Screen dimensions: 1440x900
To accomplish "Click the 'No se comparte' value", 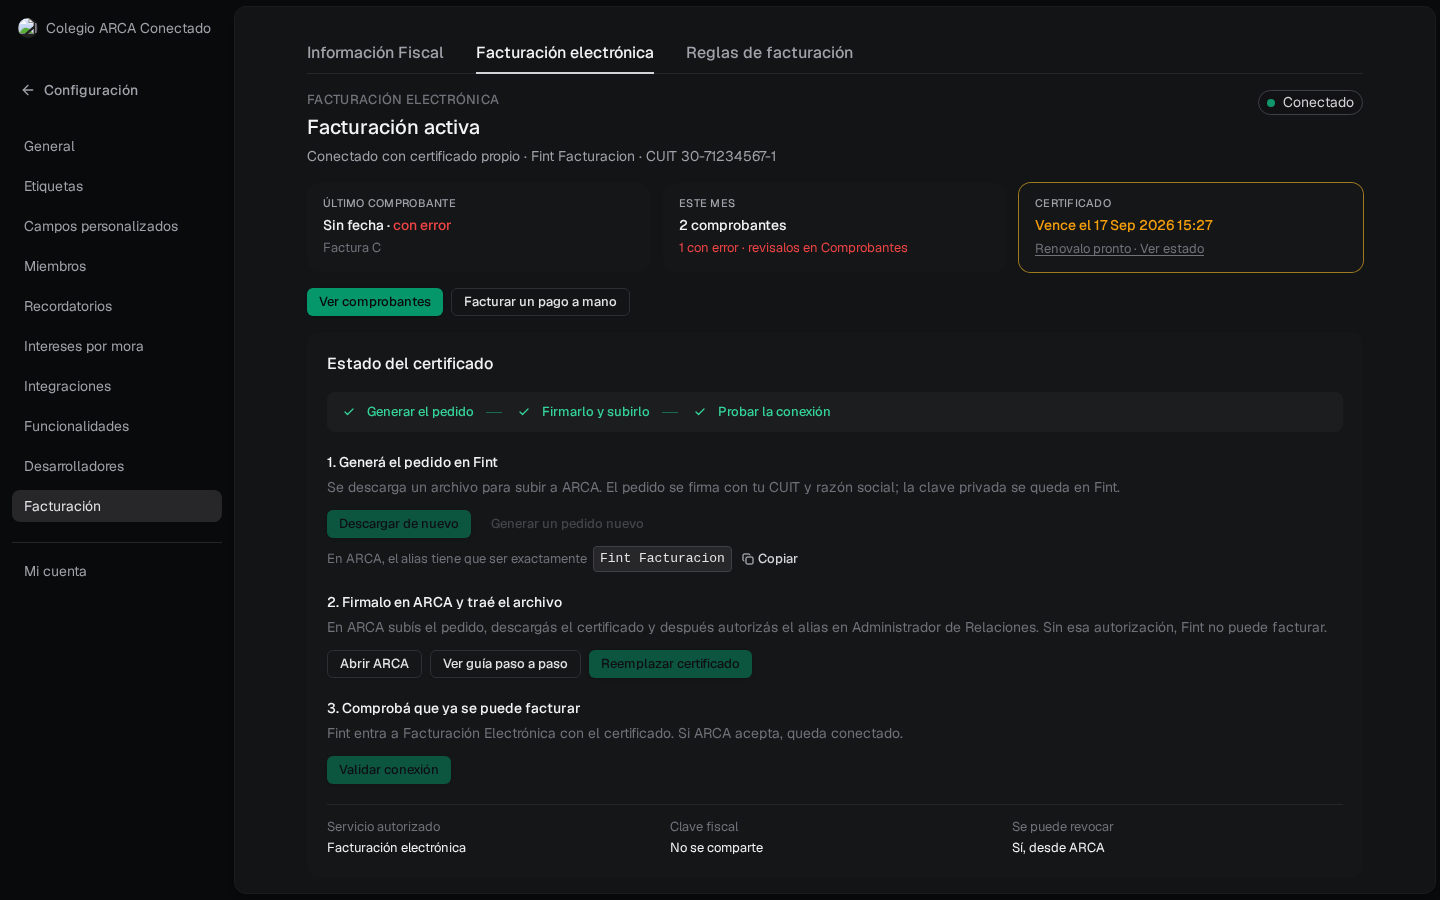I will (x=716, y=848).
